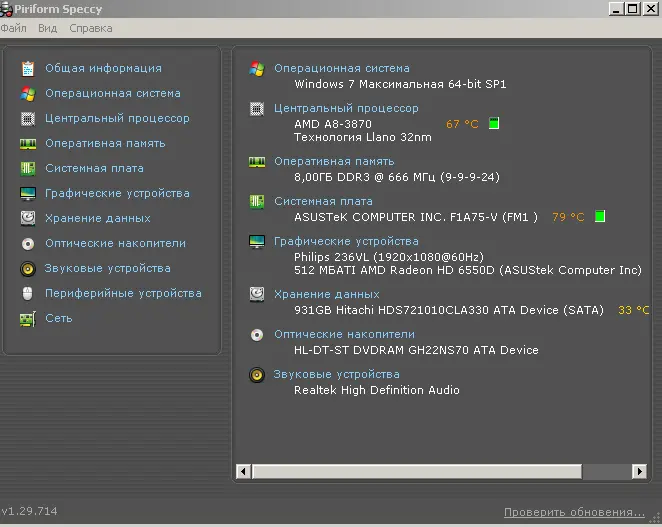Click the window resize grip in the bottom-right corner

point(656,519)
